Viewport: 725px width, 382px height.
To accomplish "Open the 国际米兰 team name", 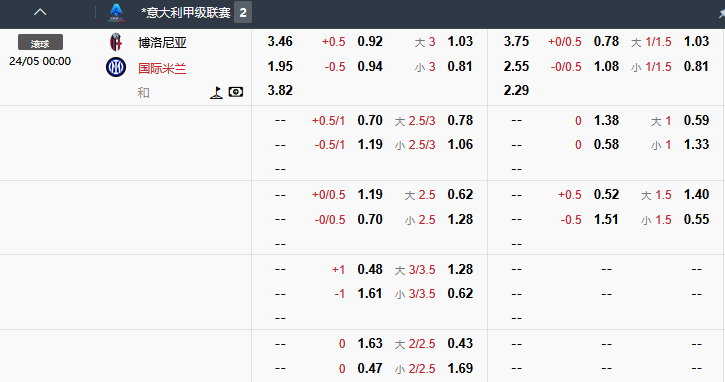I will click(x=162, y=68).
